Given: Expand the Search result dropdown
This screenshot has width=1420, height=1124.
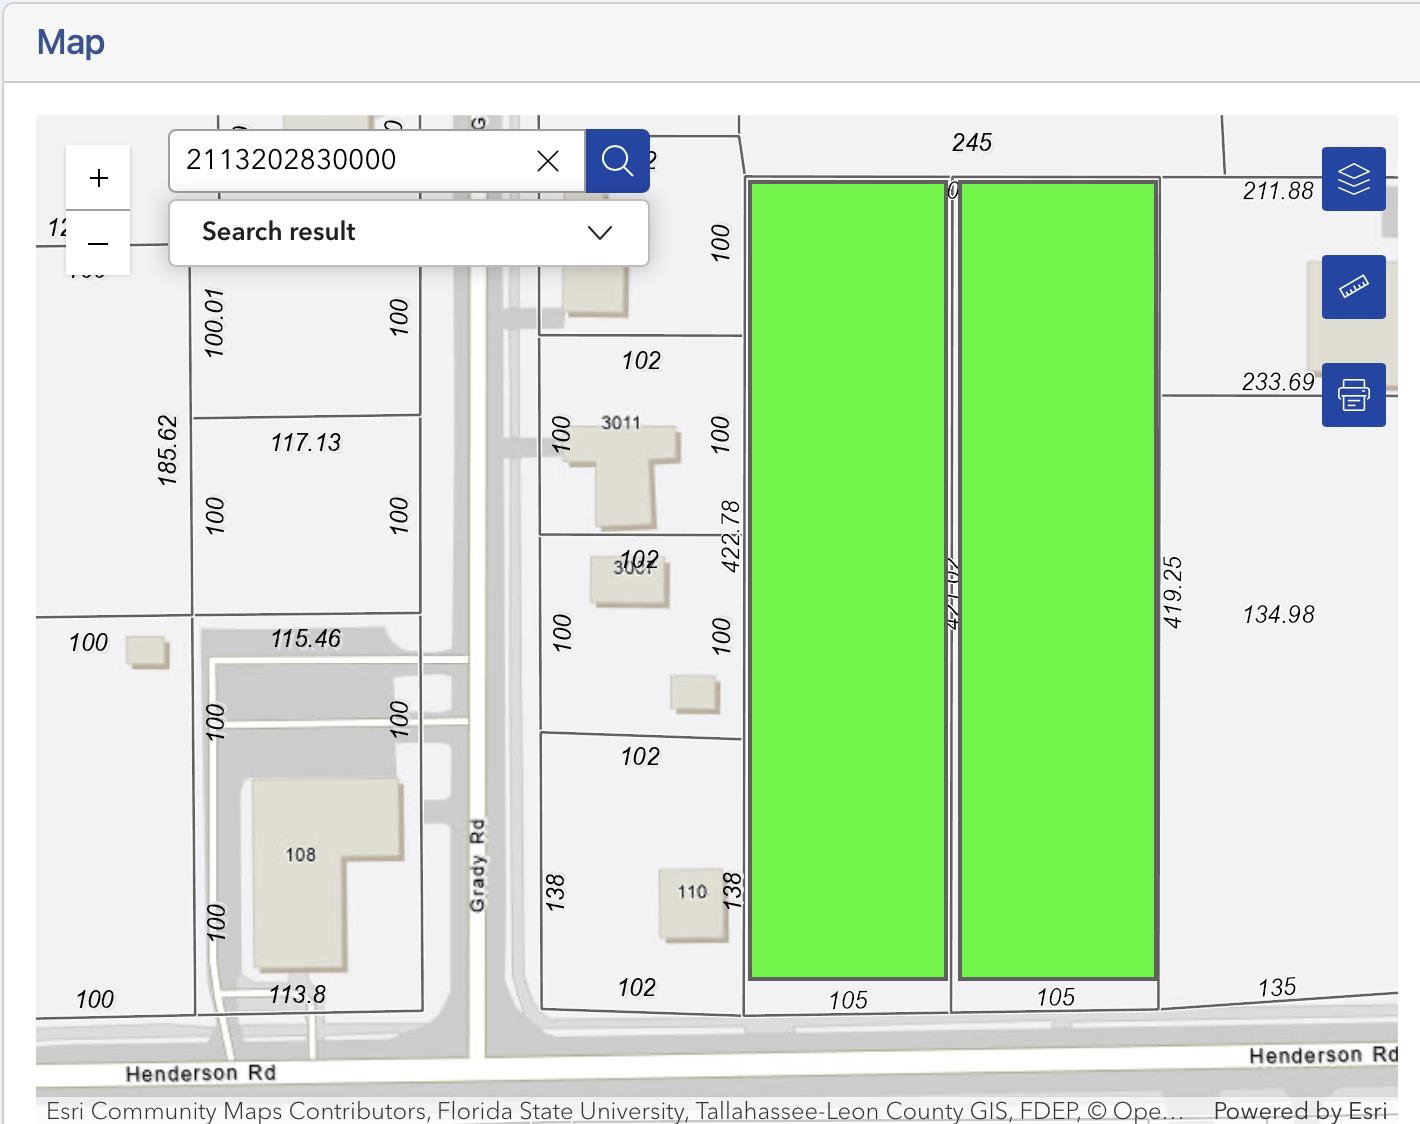Looking at the screenshot, I should [x=409, y=233].
